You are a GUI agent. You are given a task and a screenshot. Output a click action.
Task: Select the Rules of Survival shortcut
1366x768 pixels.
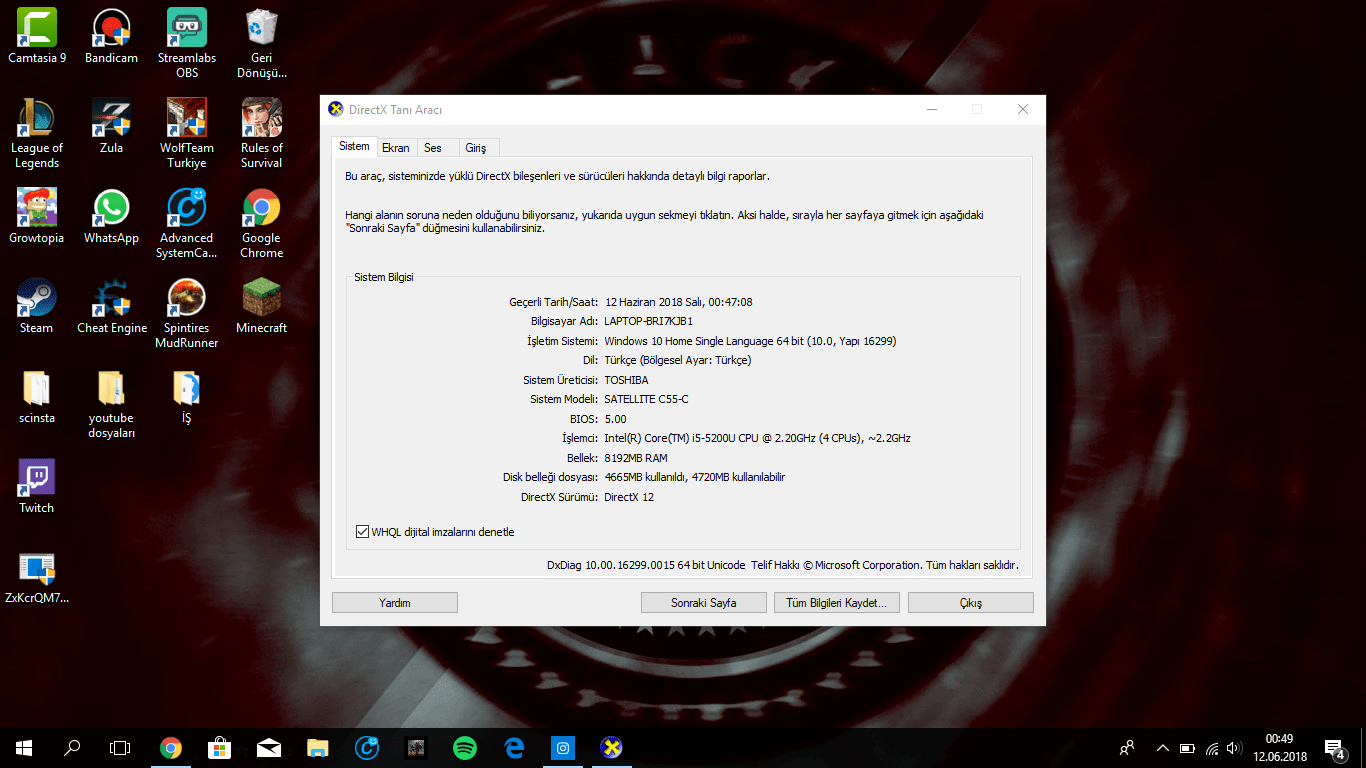tap(262, 133)
